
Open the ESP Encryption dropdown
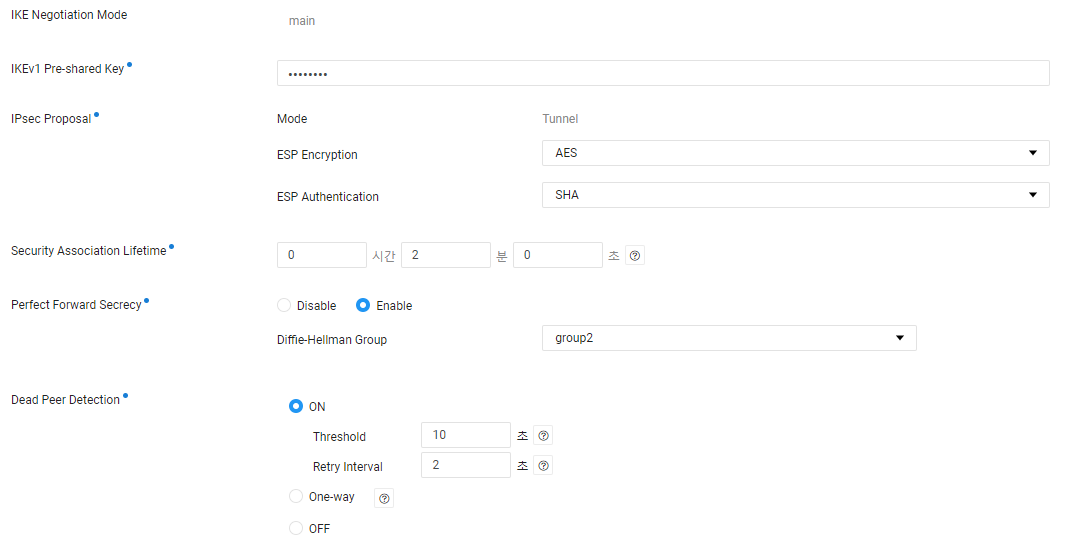point(795,153)
